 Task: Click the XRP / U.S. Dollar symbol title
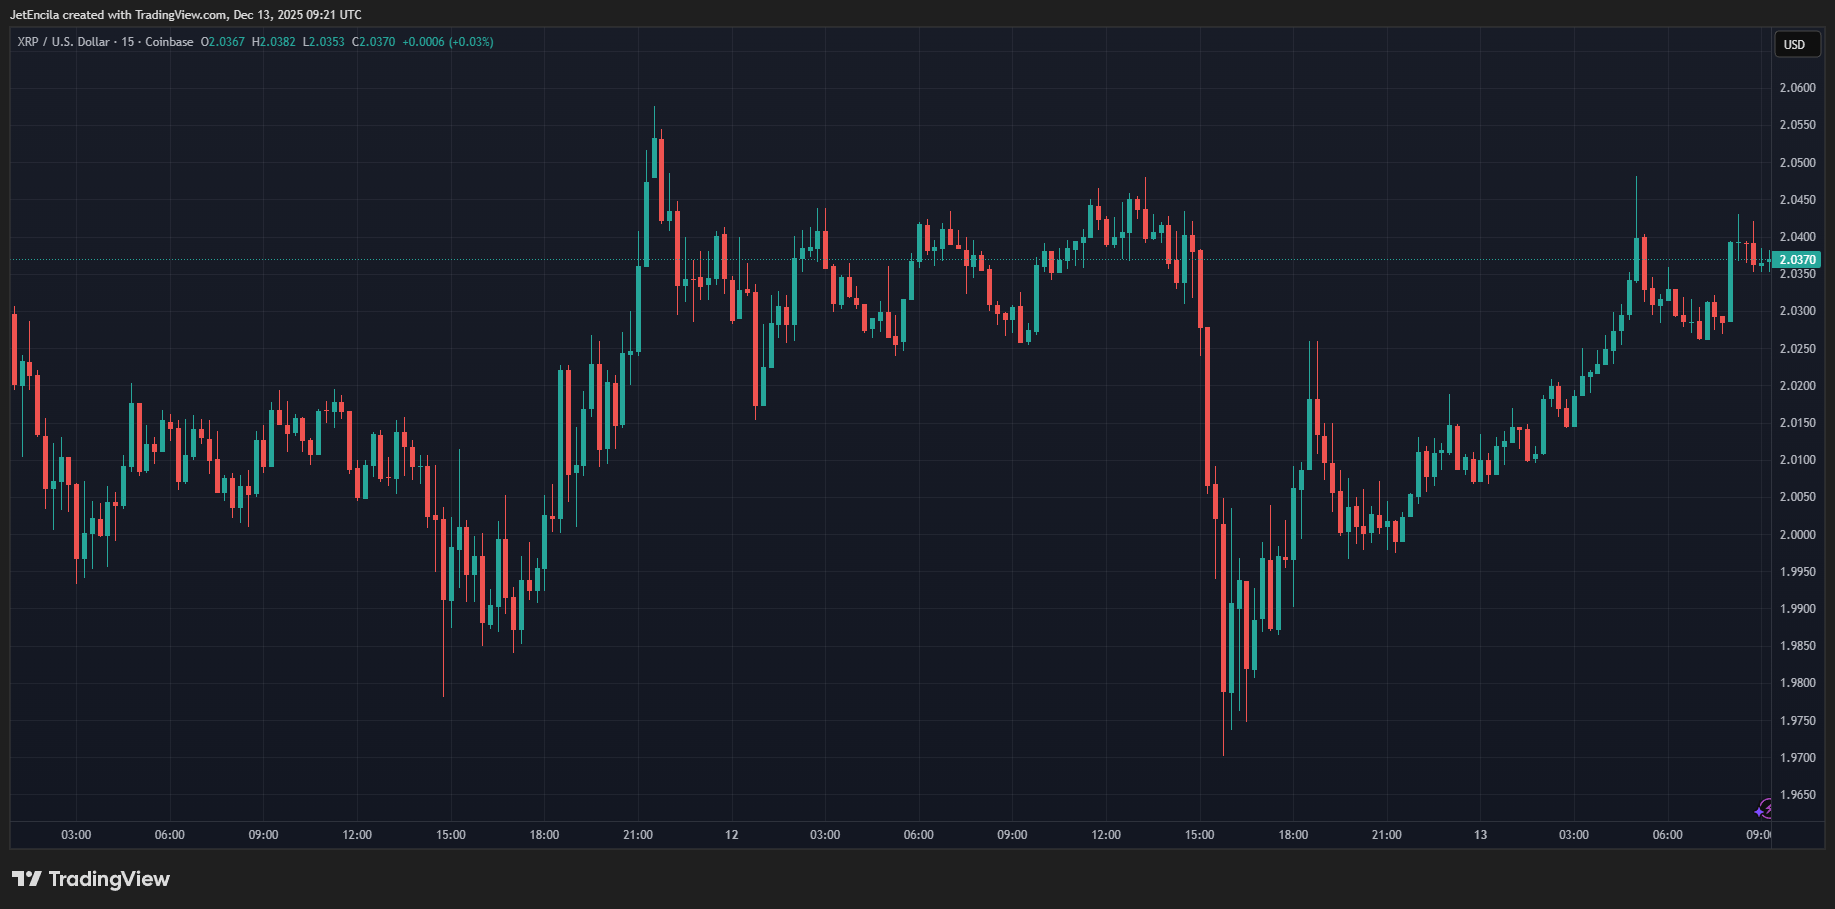(x=63, y=42)
